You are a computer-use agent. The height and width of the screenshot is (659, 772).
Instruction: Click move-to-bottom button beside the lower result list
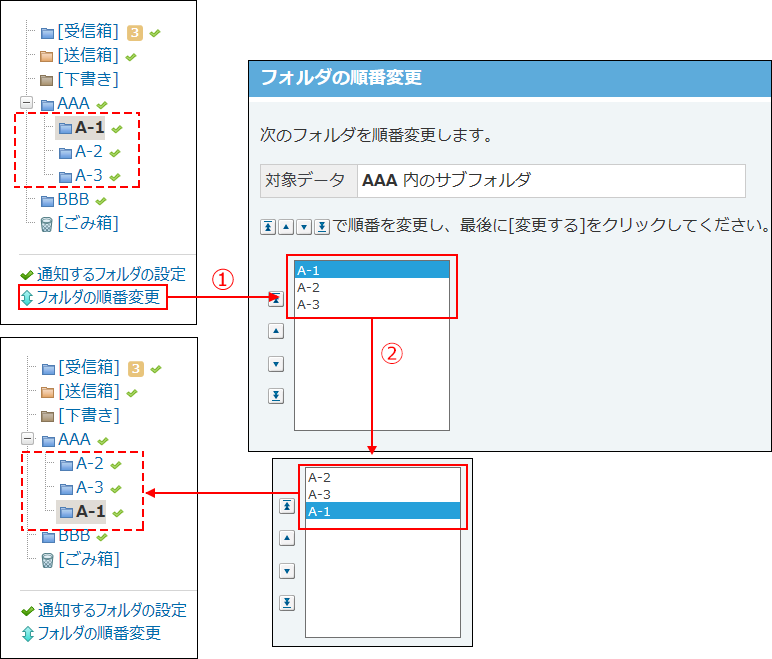(x=287, y=602)
